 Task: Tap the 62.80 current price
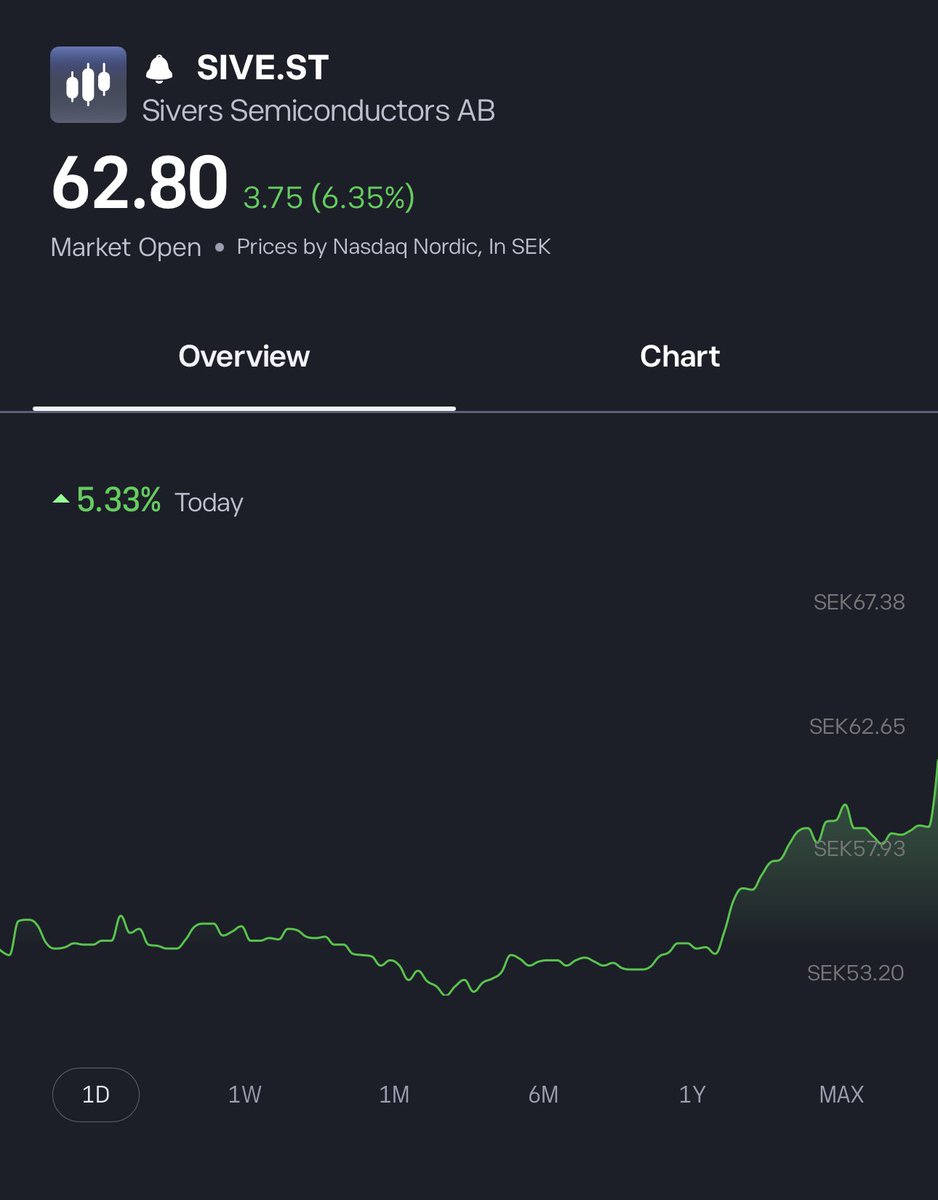tap(140, 183)
